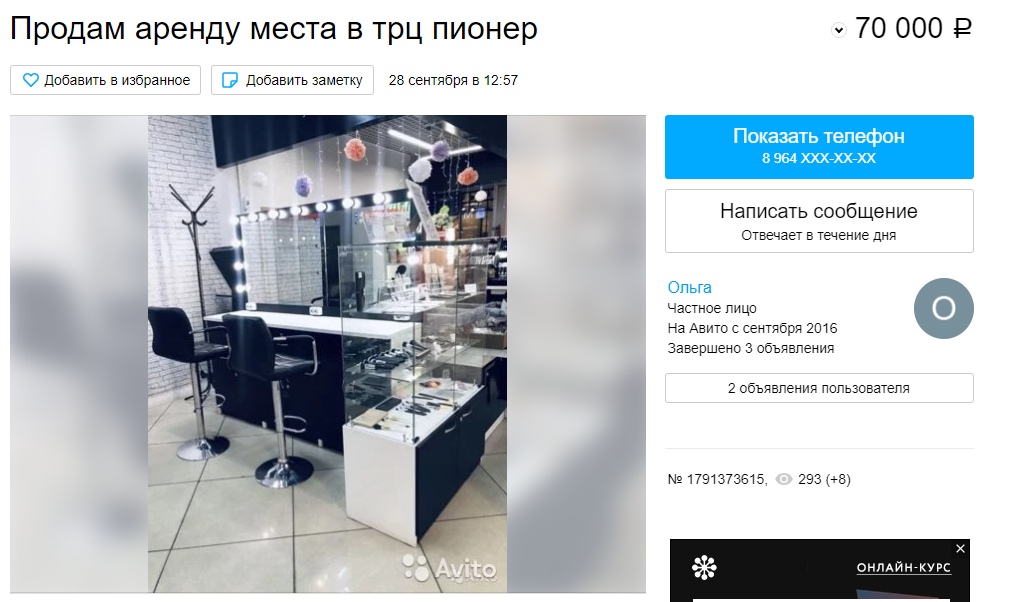Click the eye views icon
The width and height of the screenshot is (1009, 602).
[784, 479]
